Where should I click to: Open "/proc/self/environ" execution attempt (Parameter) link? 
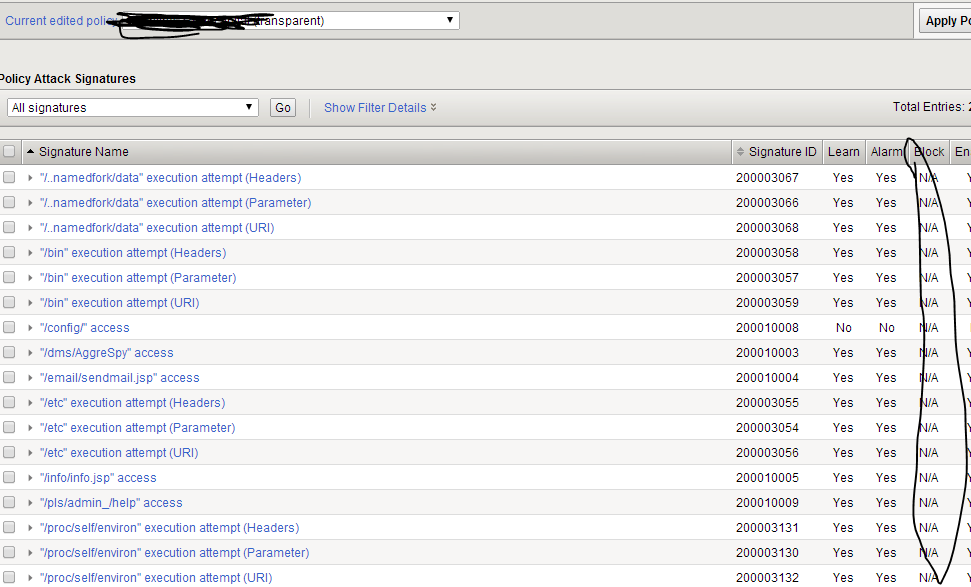tap(175, 553)
